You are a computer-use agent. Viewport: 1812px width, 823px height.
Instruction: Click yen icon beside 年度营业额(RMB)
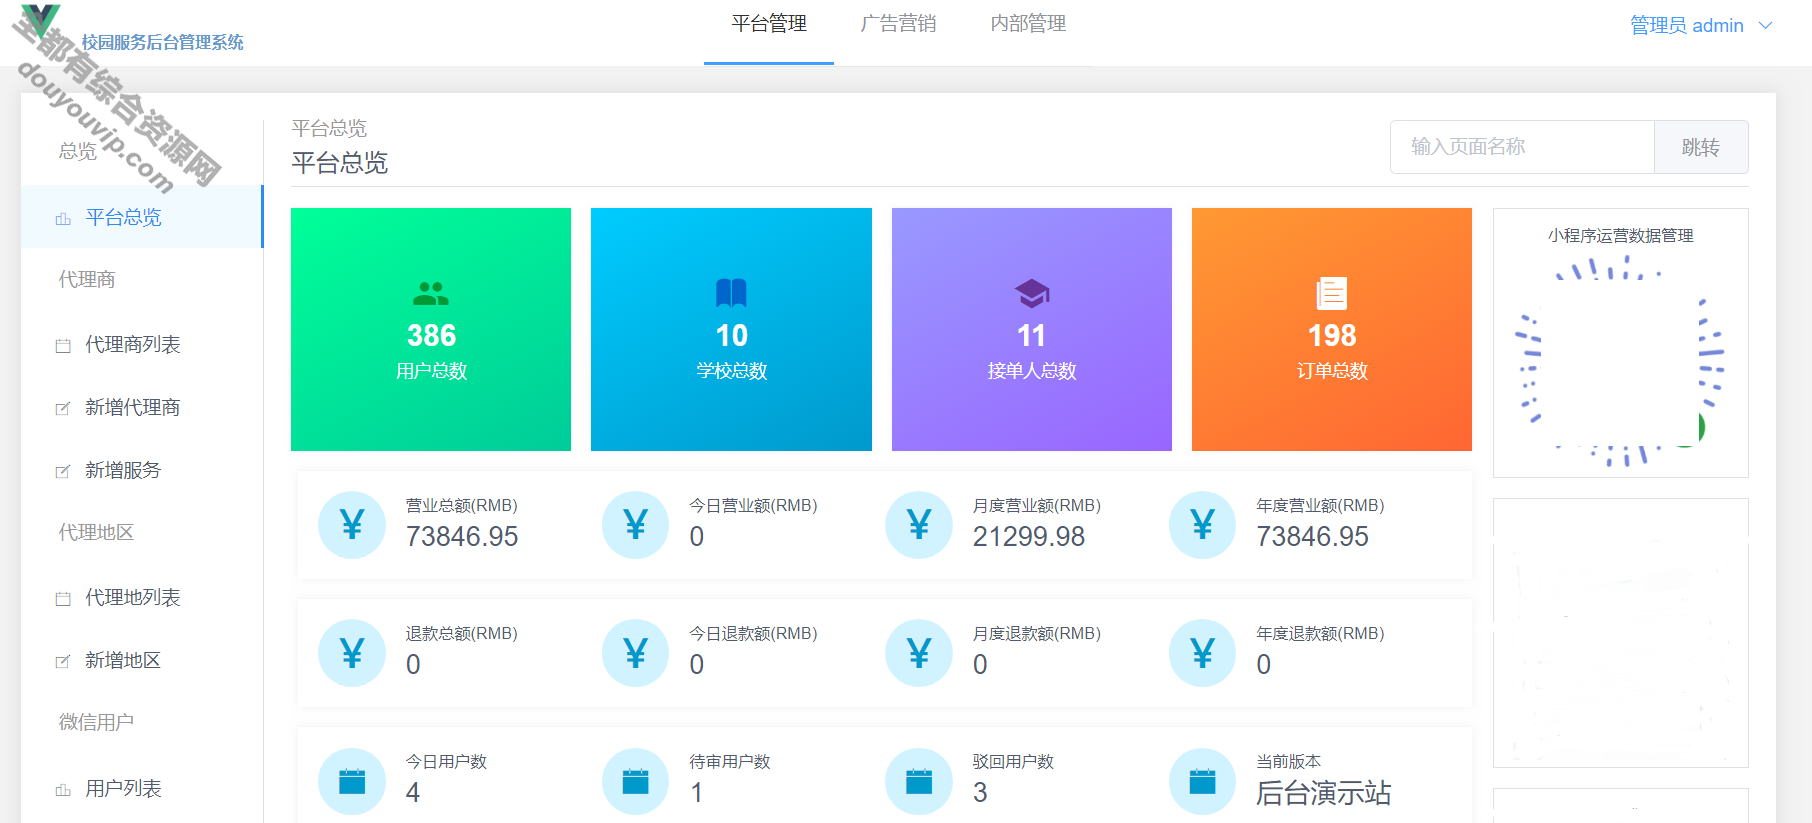point(1202,524)
